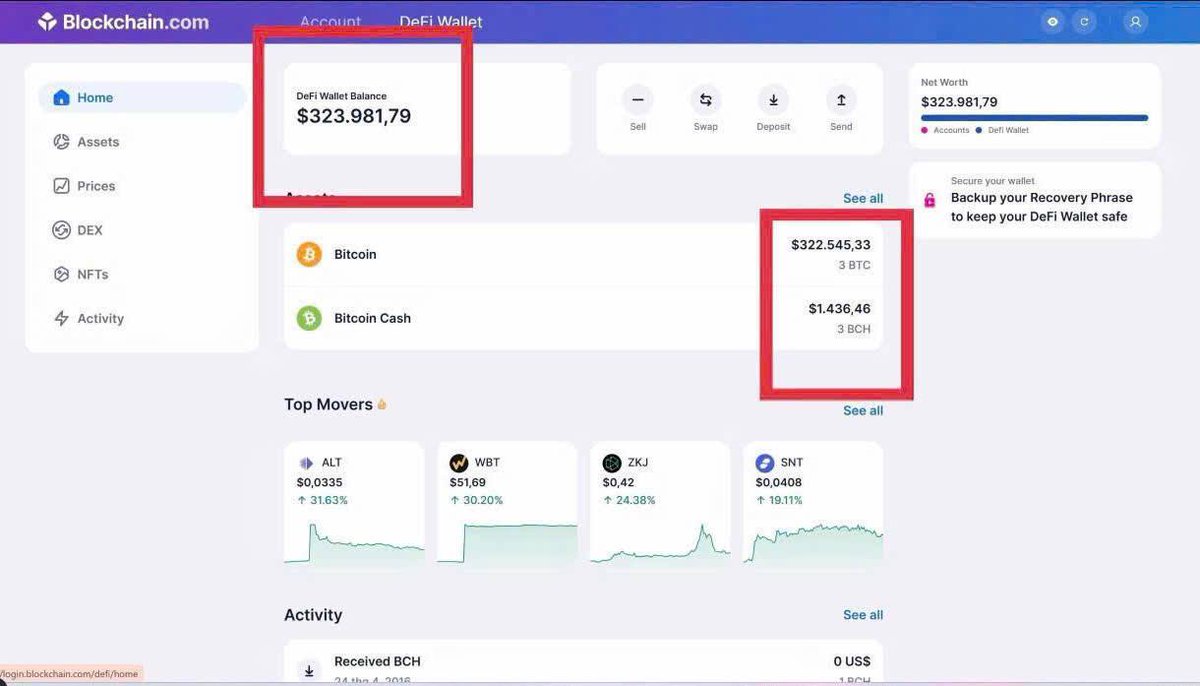Click See all for Assets
The width and height of the screenshot is (1200, 686).
pyautogui.click(x=863, y=198)
